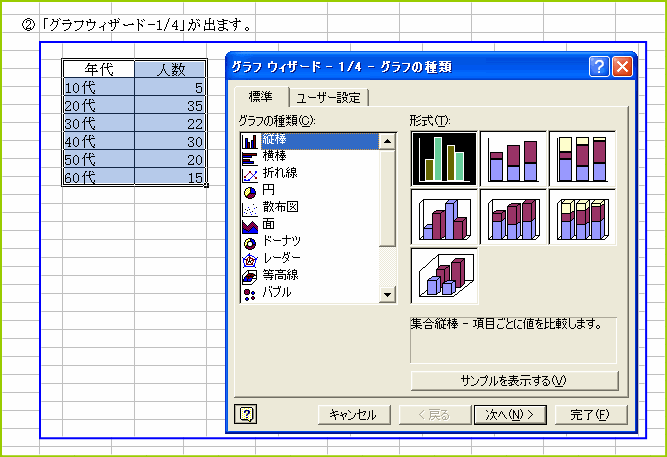Select the バブル bubble chart icon
Image resolution: width=667 pixels, height=457 pixels.
(x=250, y=294)
